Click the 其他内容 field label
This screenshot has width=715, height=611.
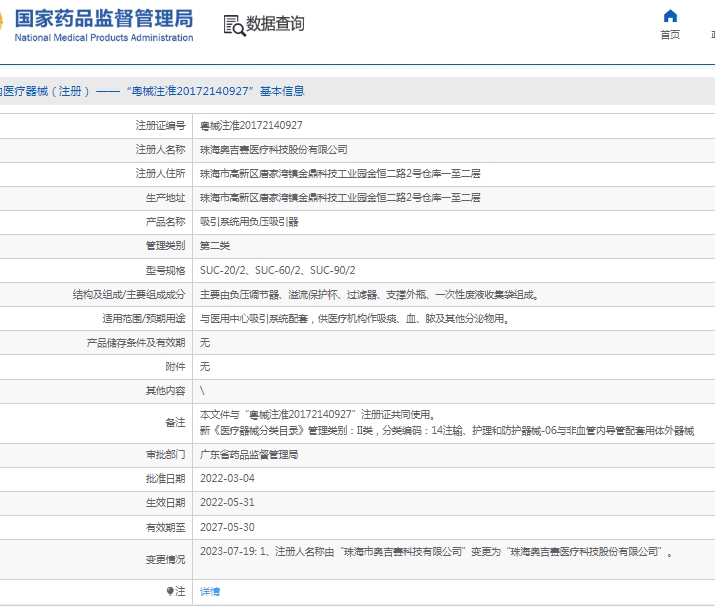tap(166, 391)
